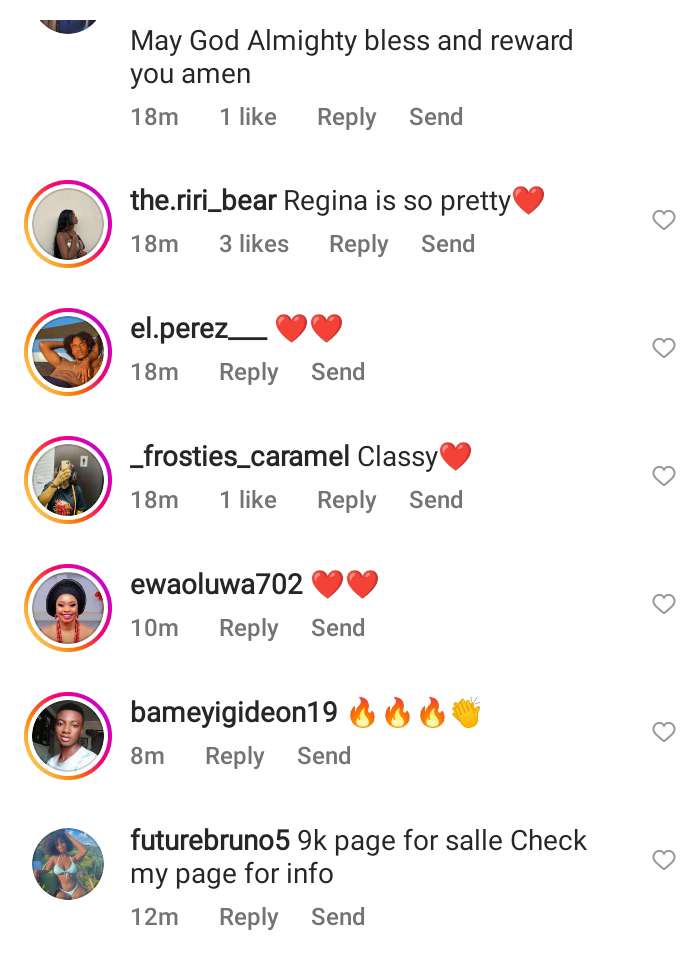Image resolution: width=698 pixels, height=973 pixels.
Task: Like futurebruno5's comment using heart icon
Action: pyautogui.click(x=664, y=859)
